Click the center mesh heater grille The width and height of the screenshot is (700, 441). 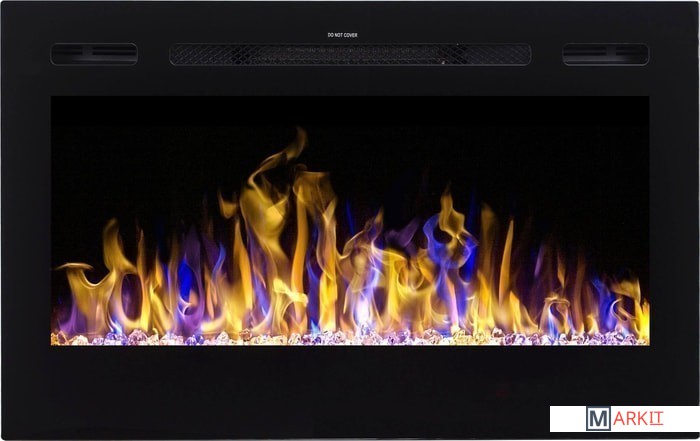click(x=350, y=54)
